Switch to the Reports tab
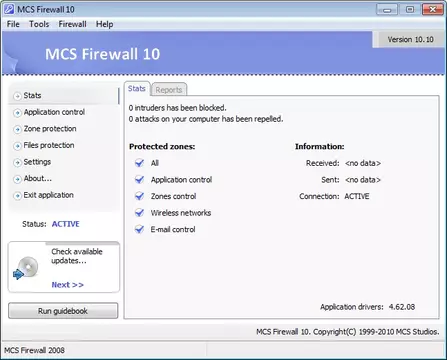 click(169, 90)
